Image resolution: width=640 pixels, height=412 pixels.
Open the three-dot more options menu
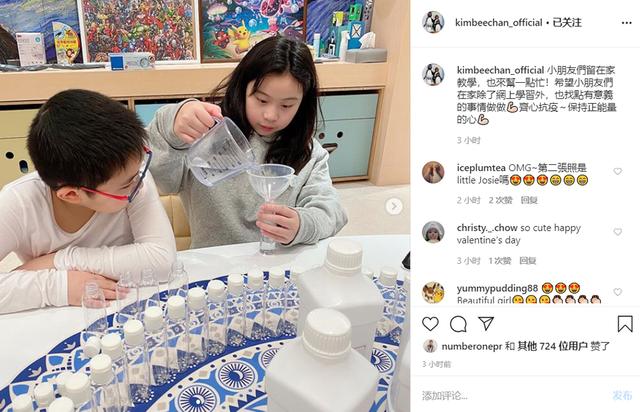[627, 23]
